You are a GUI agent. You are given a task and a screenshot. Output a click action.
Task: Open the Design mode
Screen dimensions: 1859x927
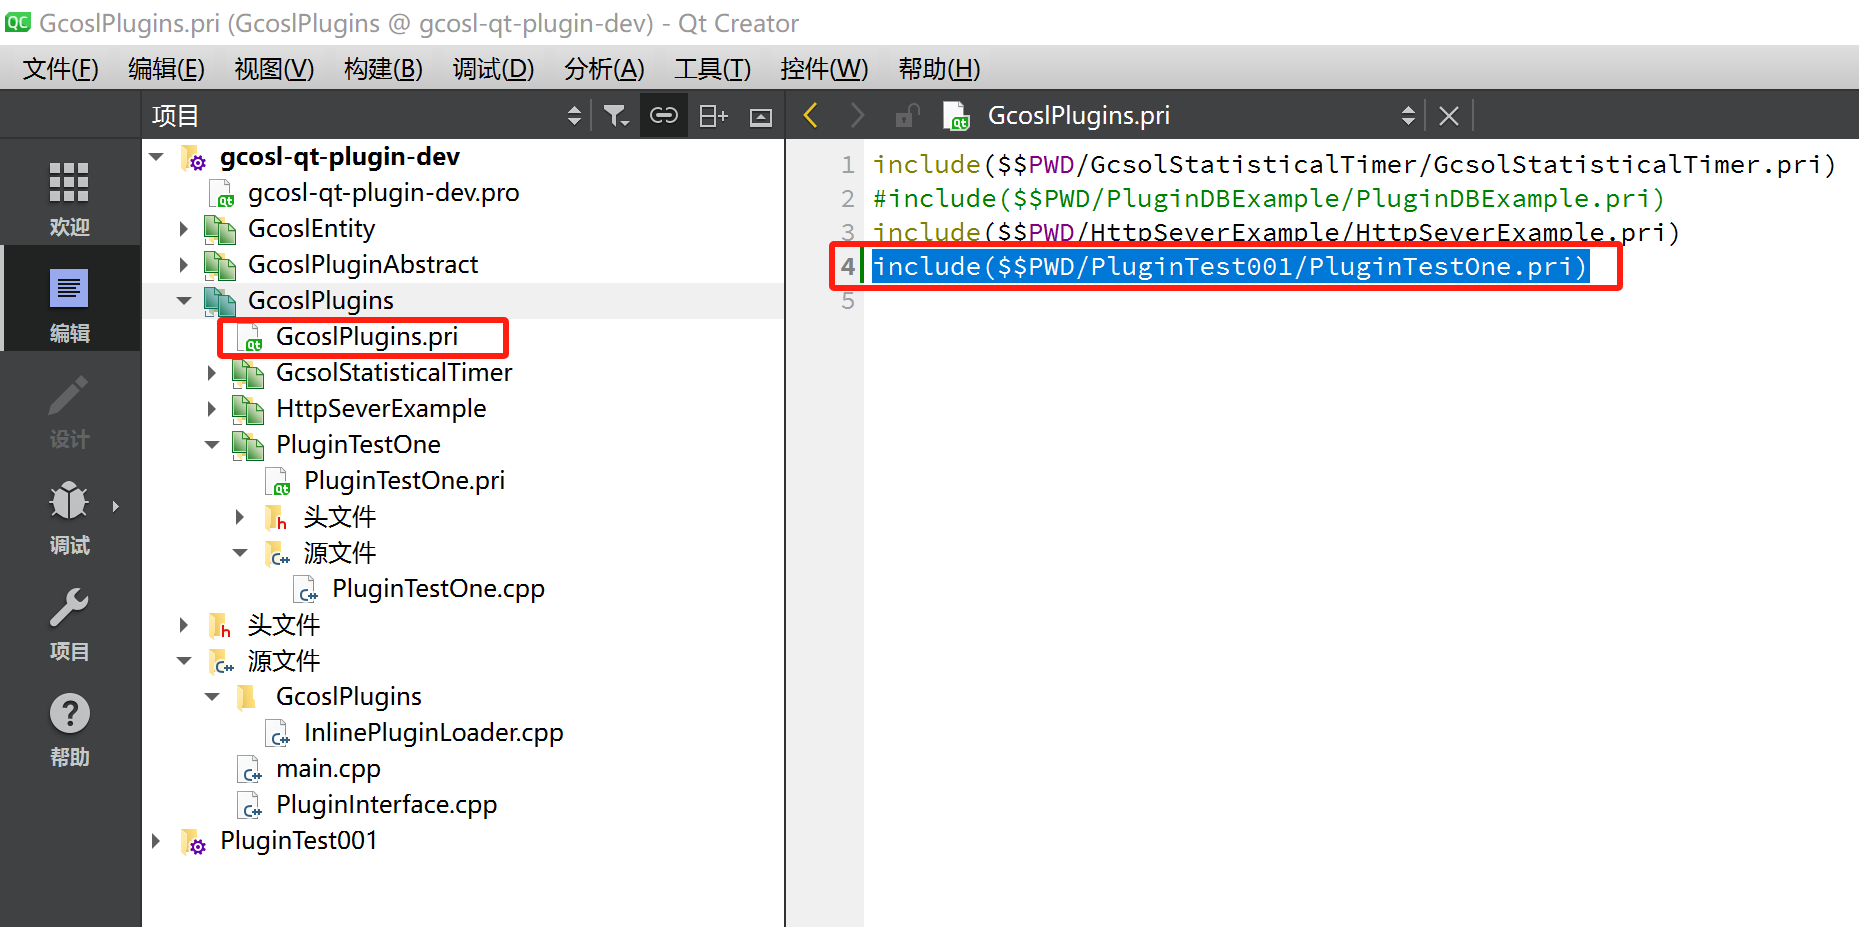(x=69, y=410)
